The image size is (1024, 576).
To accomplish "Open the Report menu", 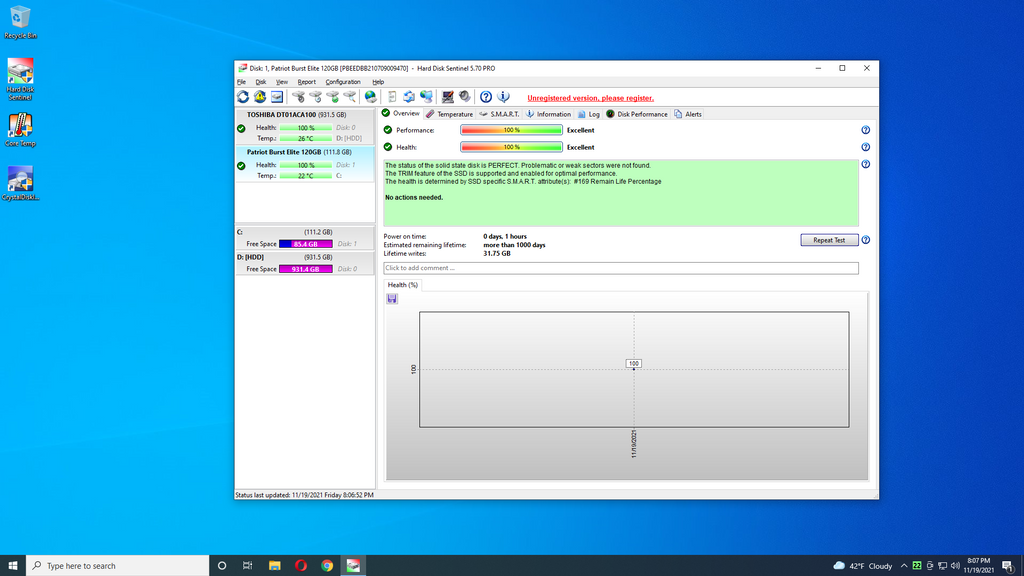I will pos(306,82).
